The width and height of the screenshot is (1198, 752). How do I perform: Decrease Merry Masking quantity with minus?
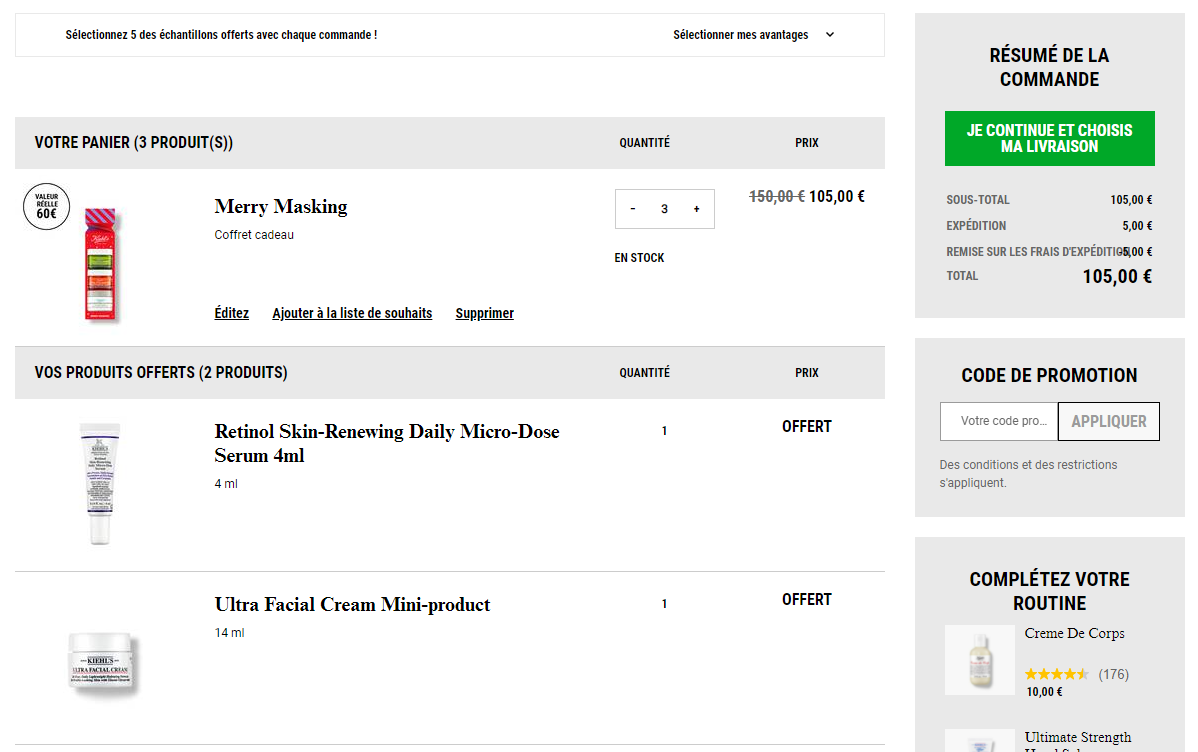tap(633, 209)
